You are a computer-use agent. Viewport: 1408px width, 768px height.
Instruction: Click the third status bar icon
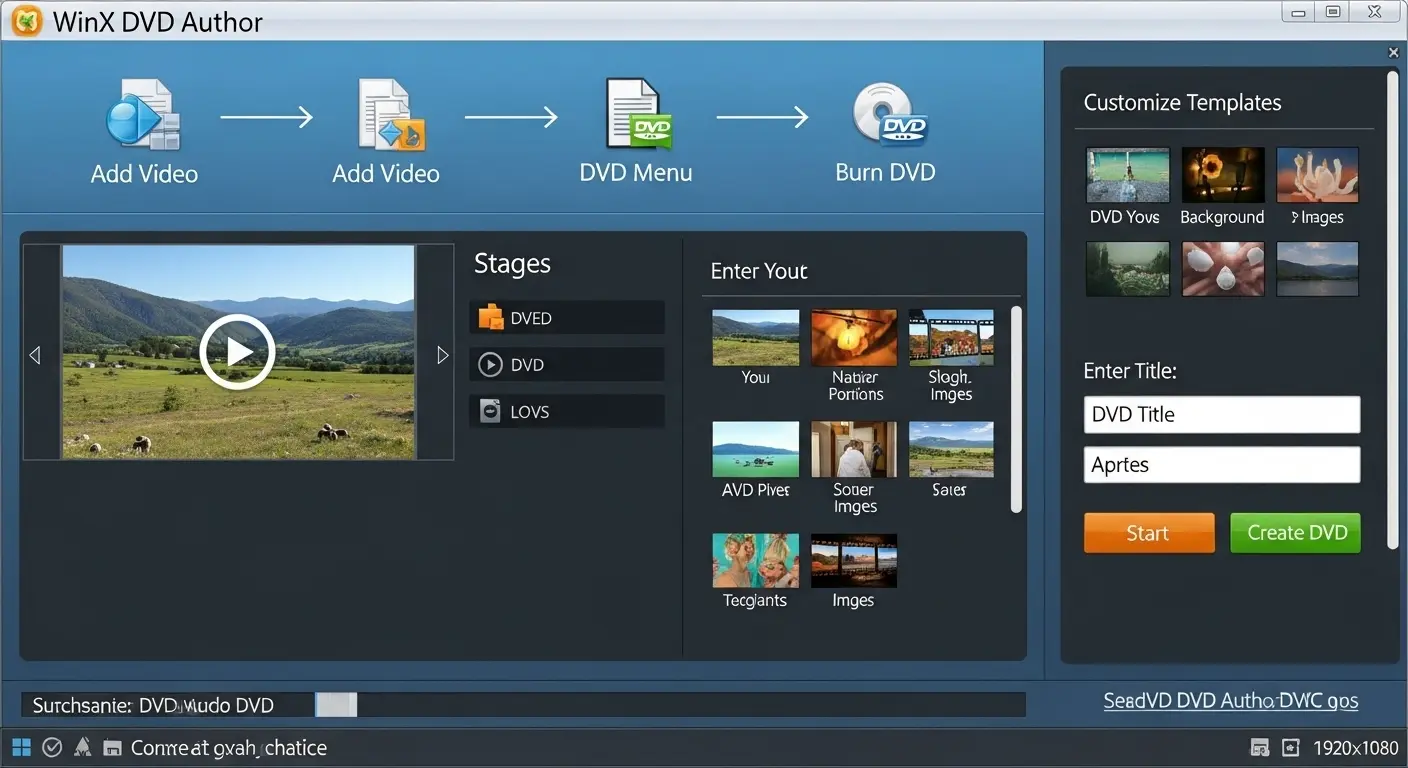[x=83, y=747]
